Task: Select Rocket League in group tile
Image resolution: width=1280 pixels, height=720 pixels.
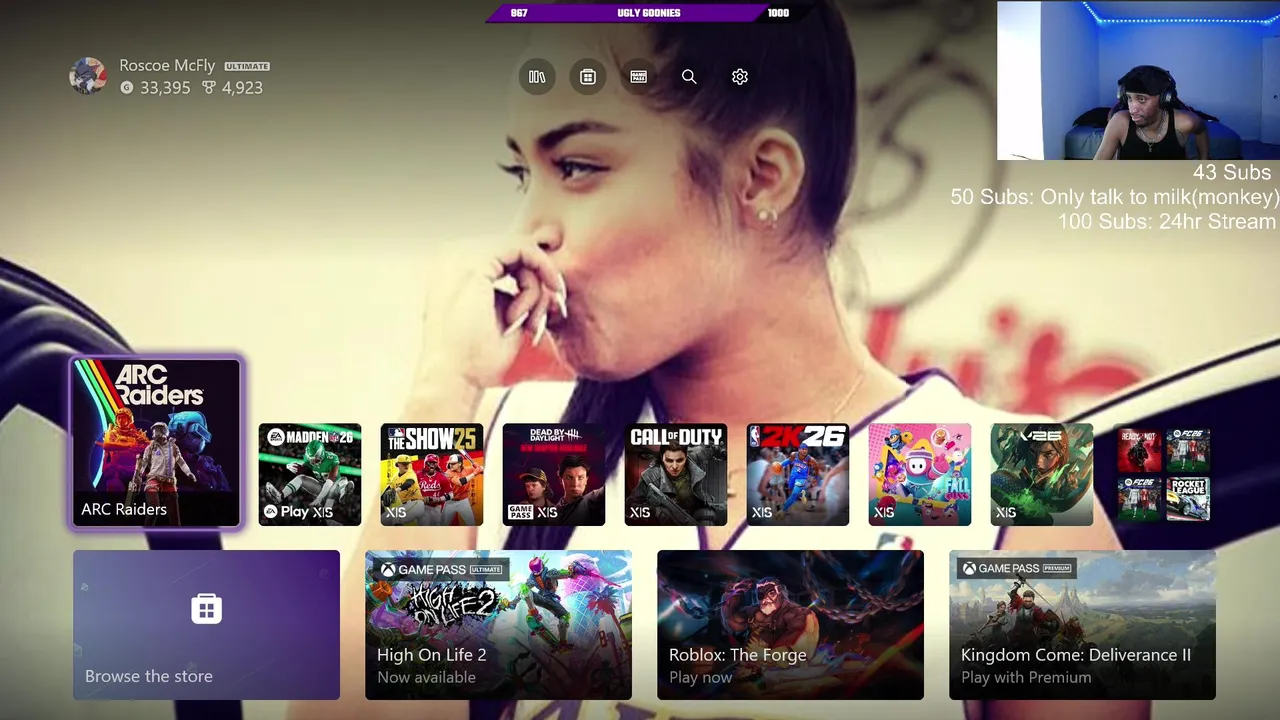Action: [1188, 498]
